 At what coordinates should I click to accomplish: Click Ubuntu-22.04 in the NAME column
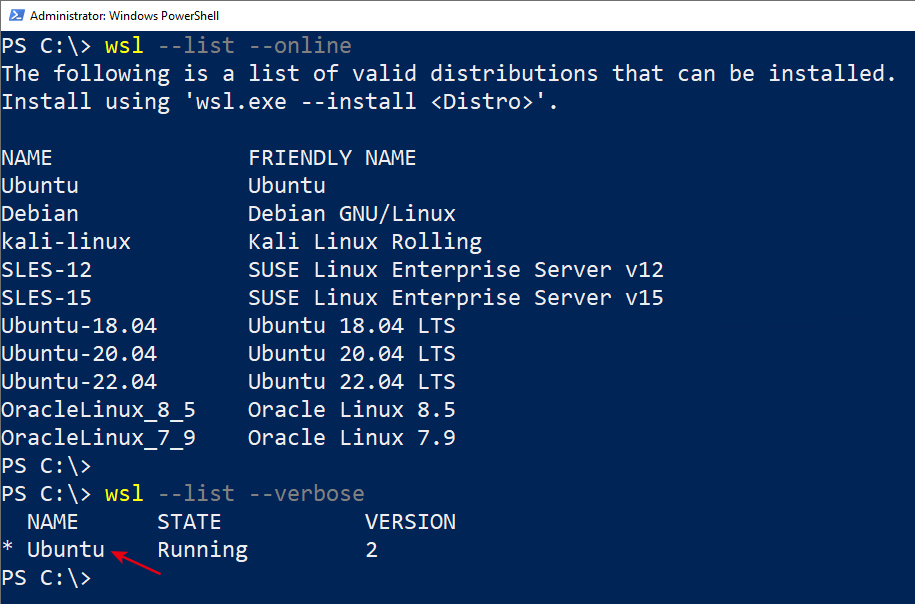click(79, 382)
